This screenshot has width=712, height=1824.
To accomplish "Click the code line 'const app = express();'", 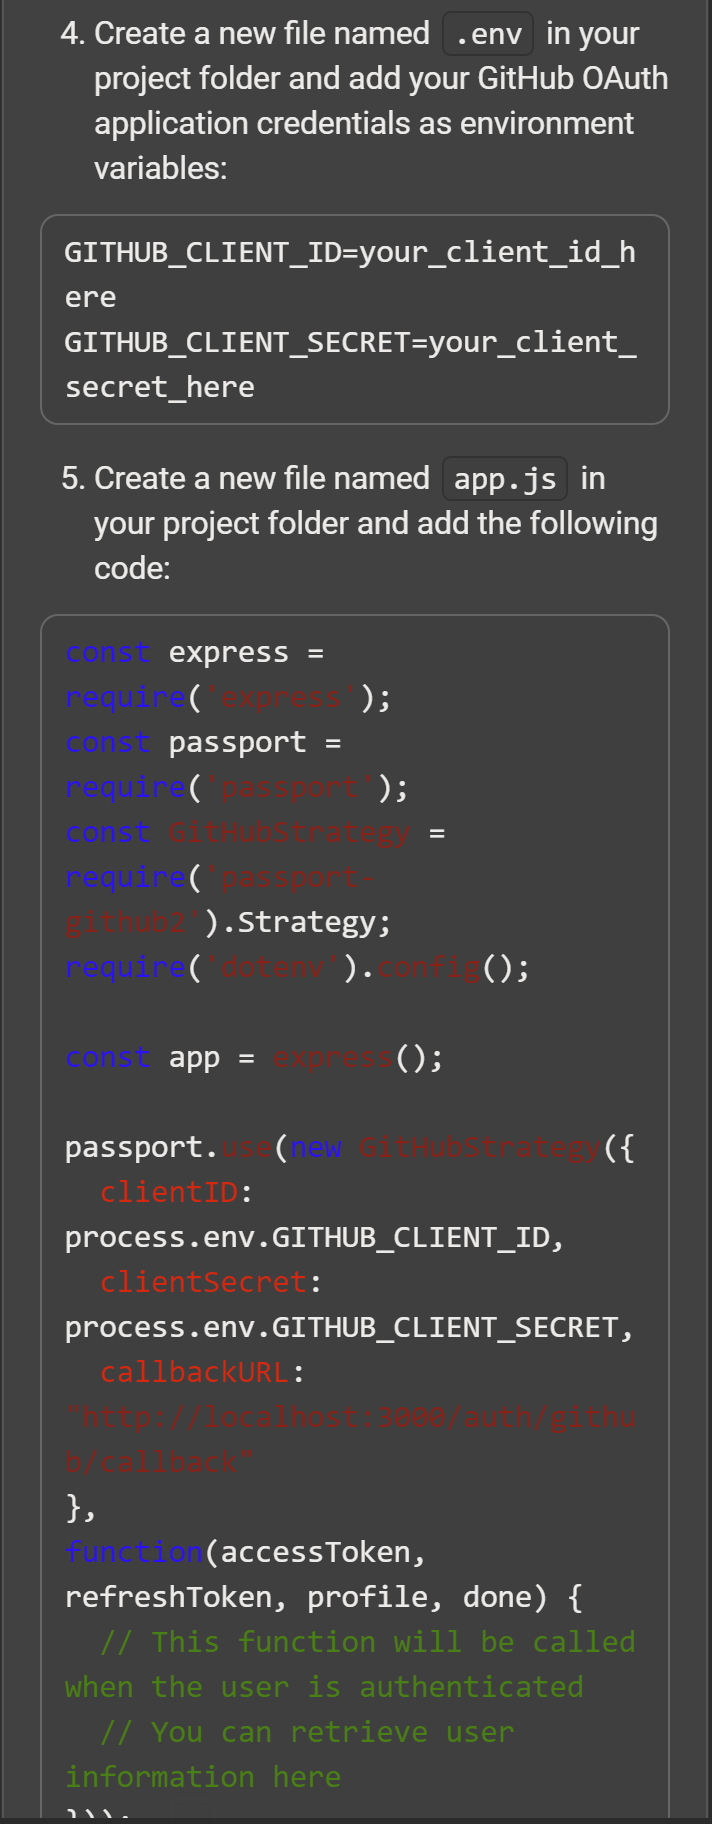I will point(254,1057).
